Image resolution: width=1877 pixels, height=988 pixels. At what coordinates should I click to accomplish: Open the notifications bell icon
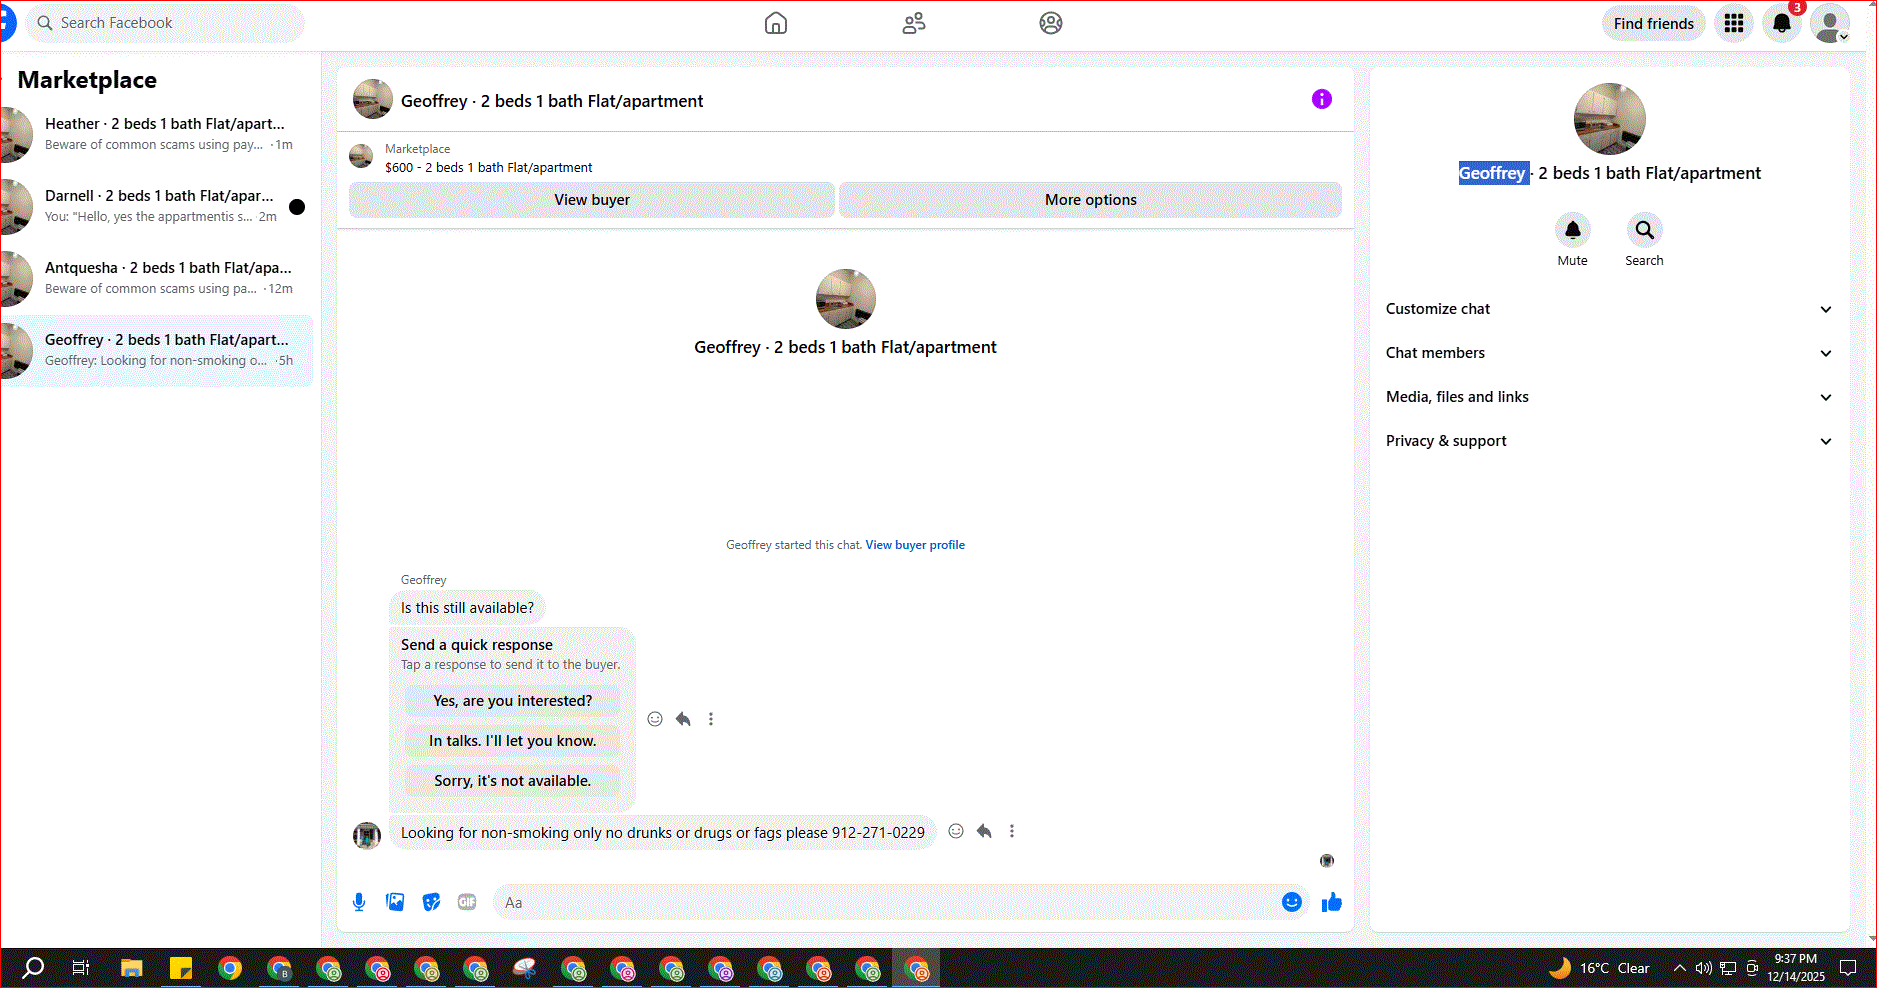(1782, 23)
